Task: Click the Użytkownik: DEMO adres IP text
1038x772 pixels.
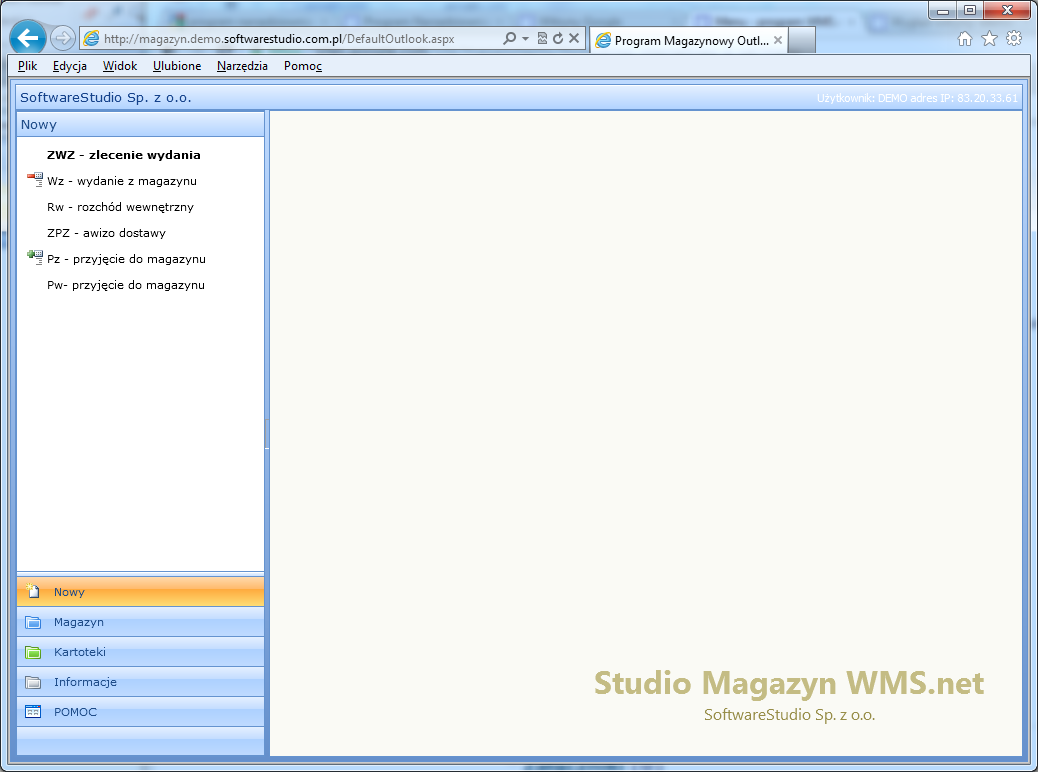Action: pyautogui.click(x=917, y=98)
